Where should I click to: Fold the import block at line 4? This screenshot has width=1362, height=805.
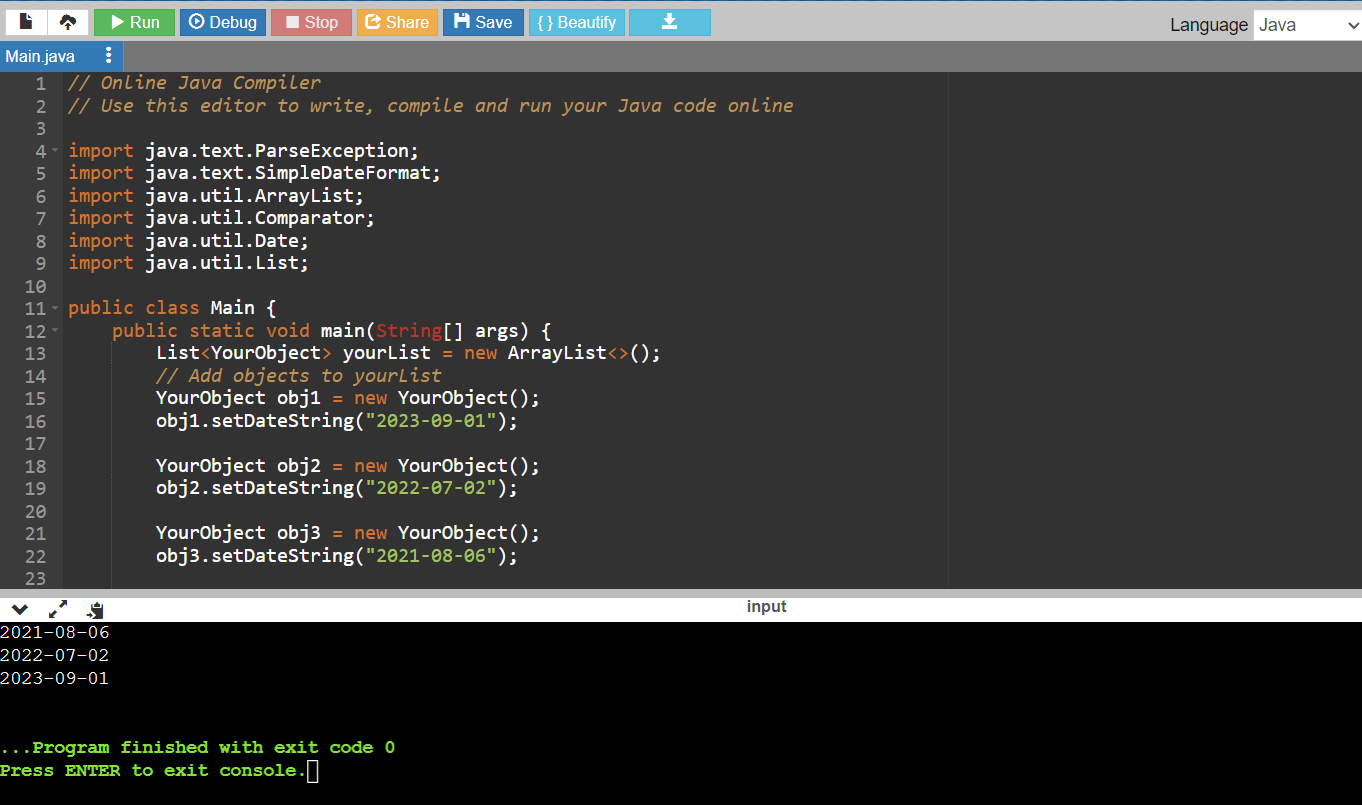(55, 151)
